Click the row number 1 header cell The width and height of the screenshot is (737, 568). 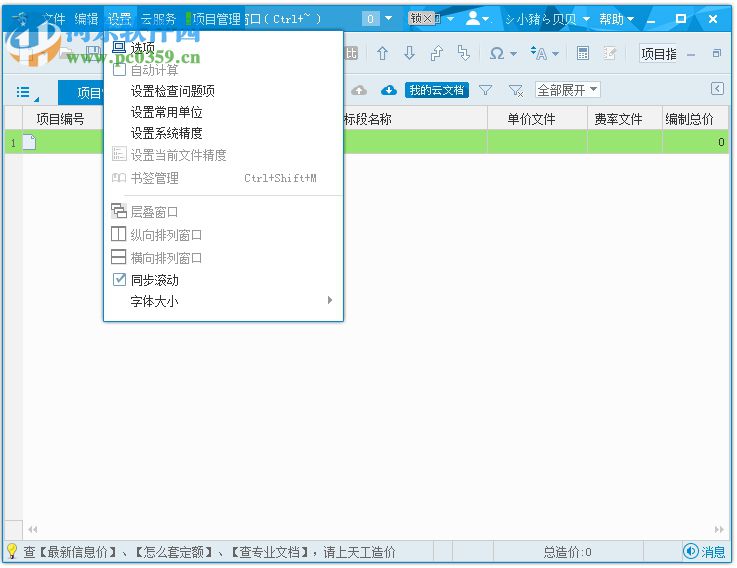click(x=13, y=142)
